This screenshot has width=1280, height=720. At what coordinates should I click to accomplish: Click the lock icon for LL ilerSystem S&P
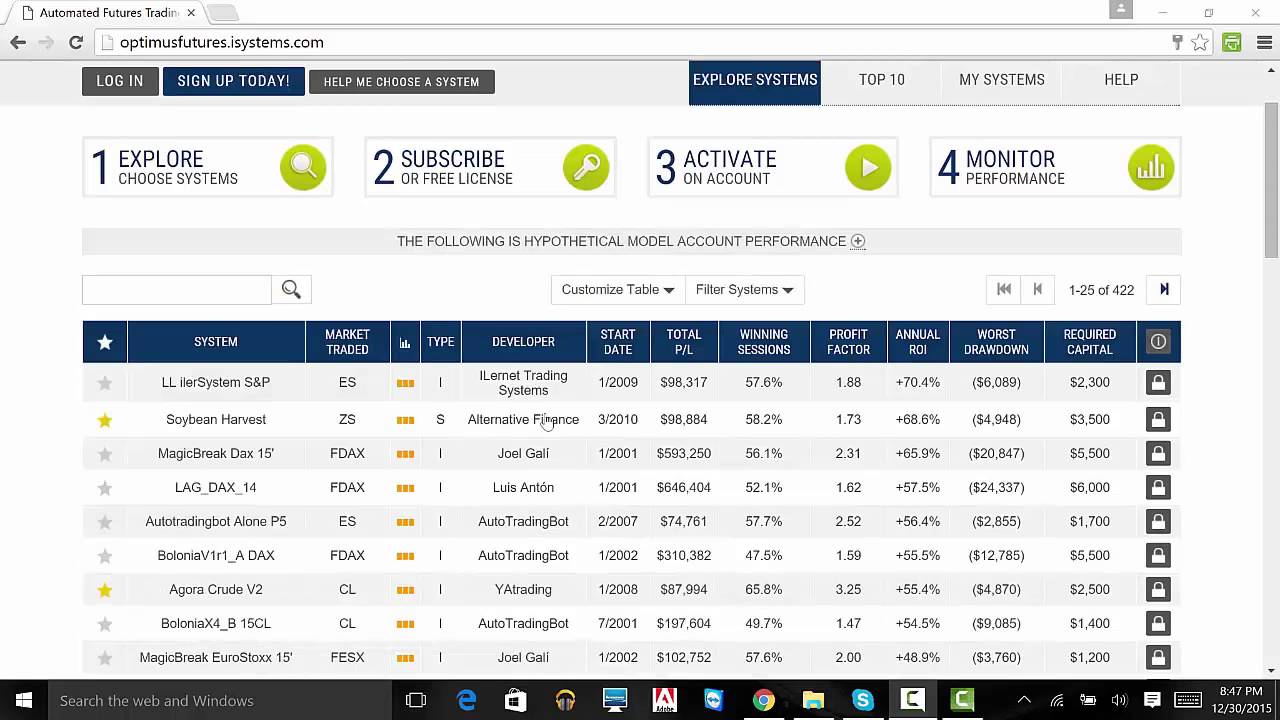click(1158, 382)
